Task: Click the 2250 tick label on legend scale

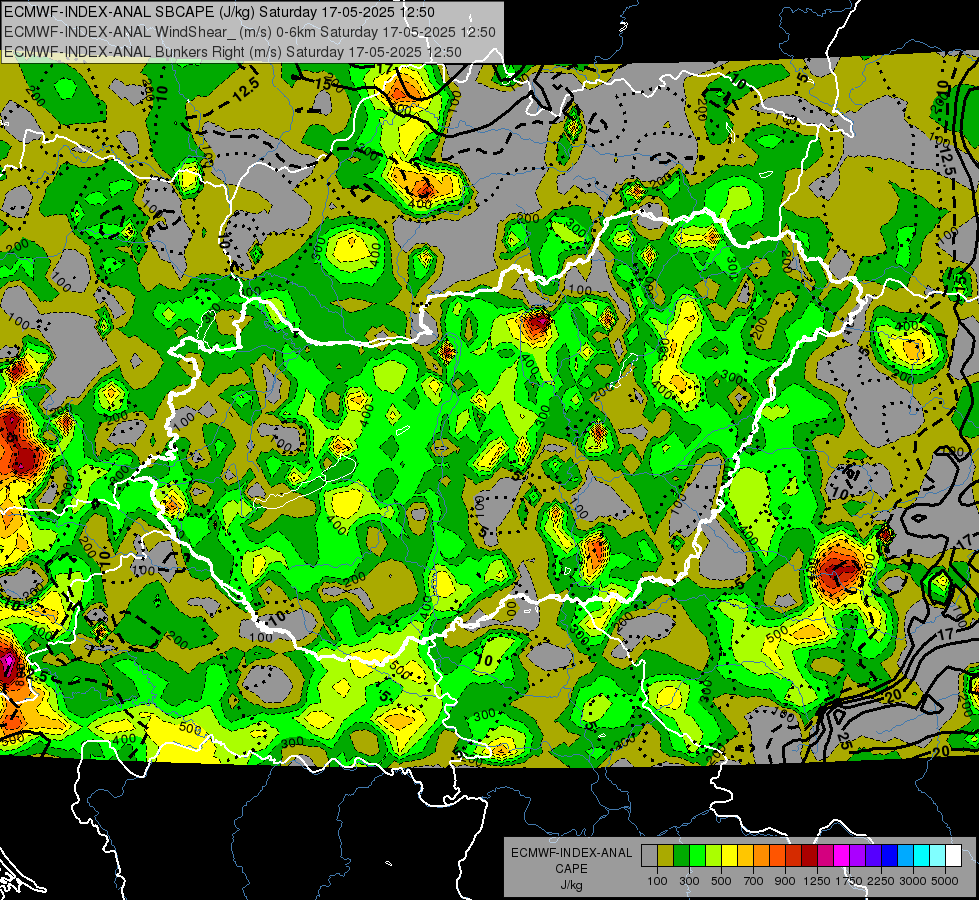Action: coord(882,881)
